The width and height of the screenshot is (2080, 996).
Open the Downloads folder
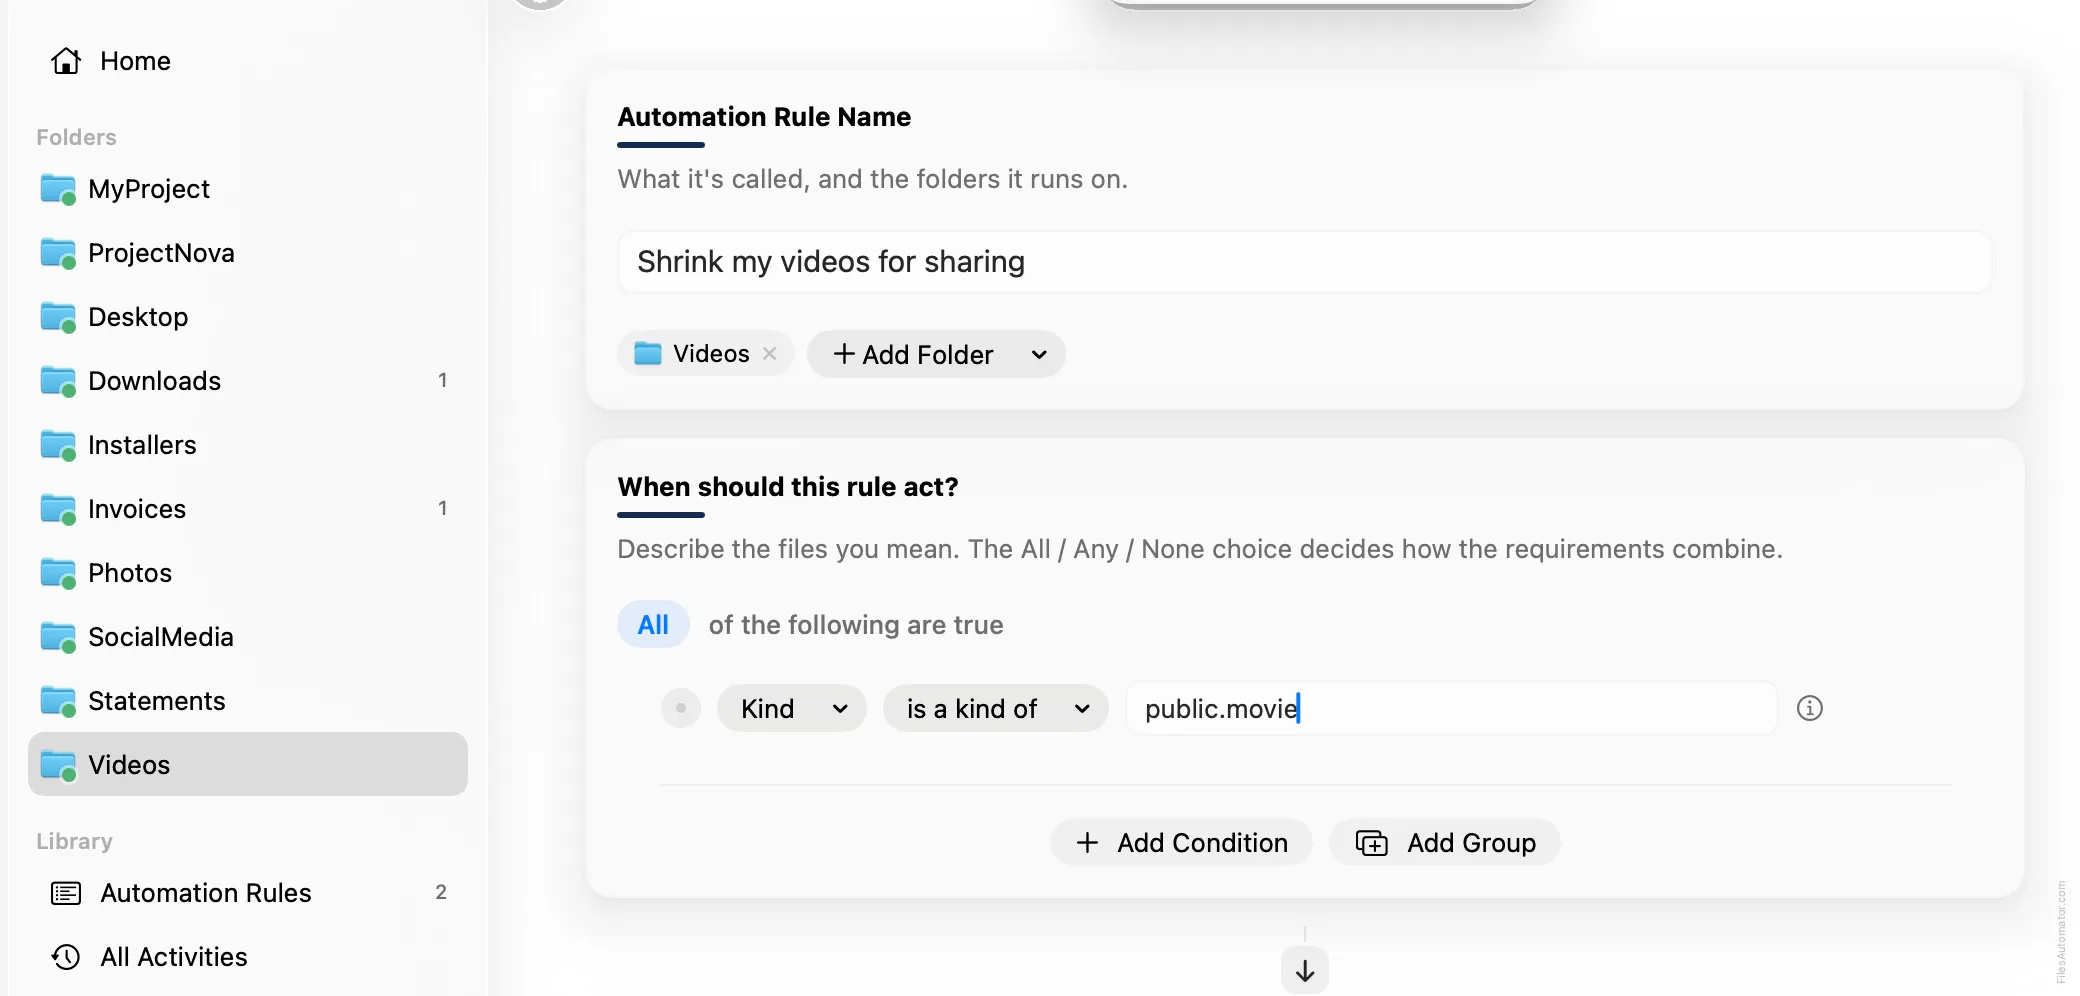[x=247, y=381]
